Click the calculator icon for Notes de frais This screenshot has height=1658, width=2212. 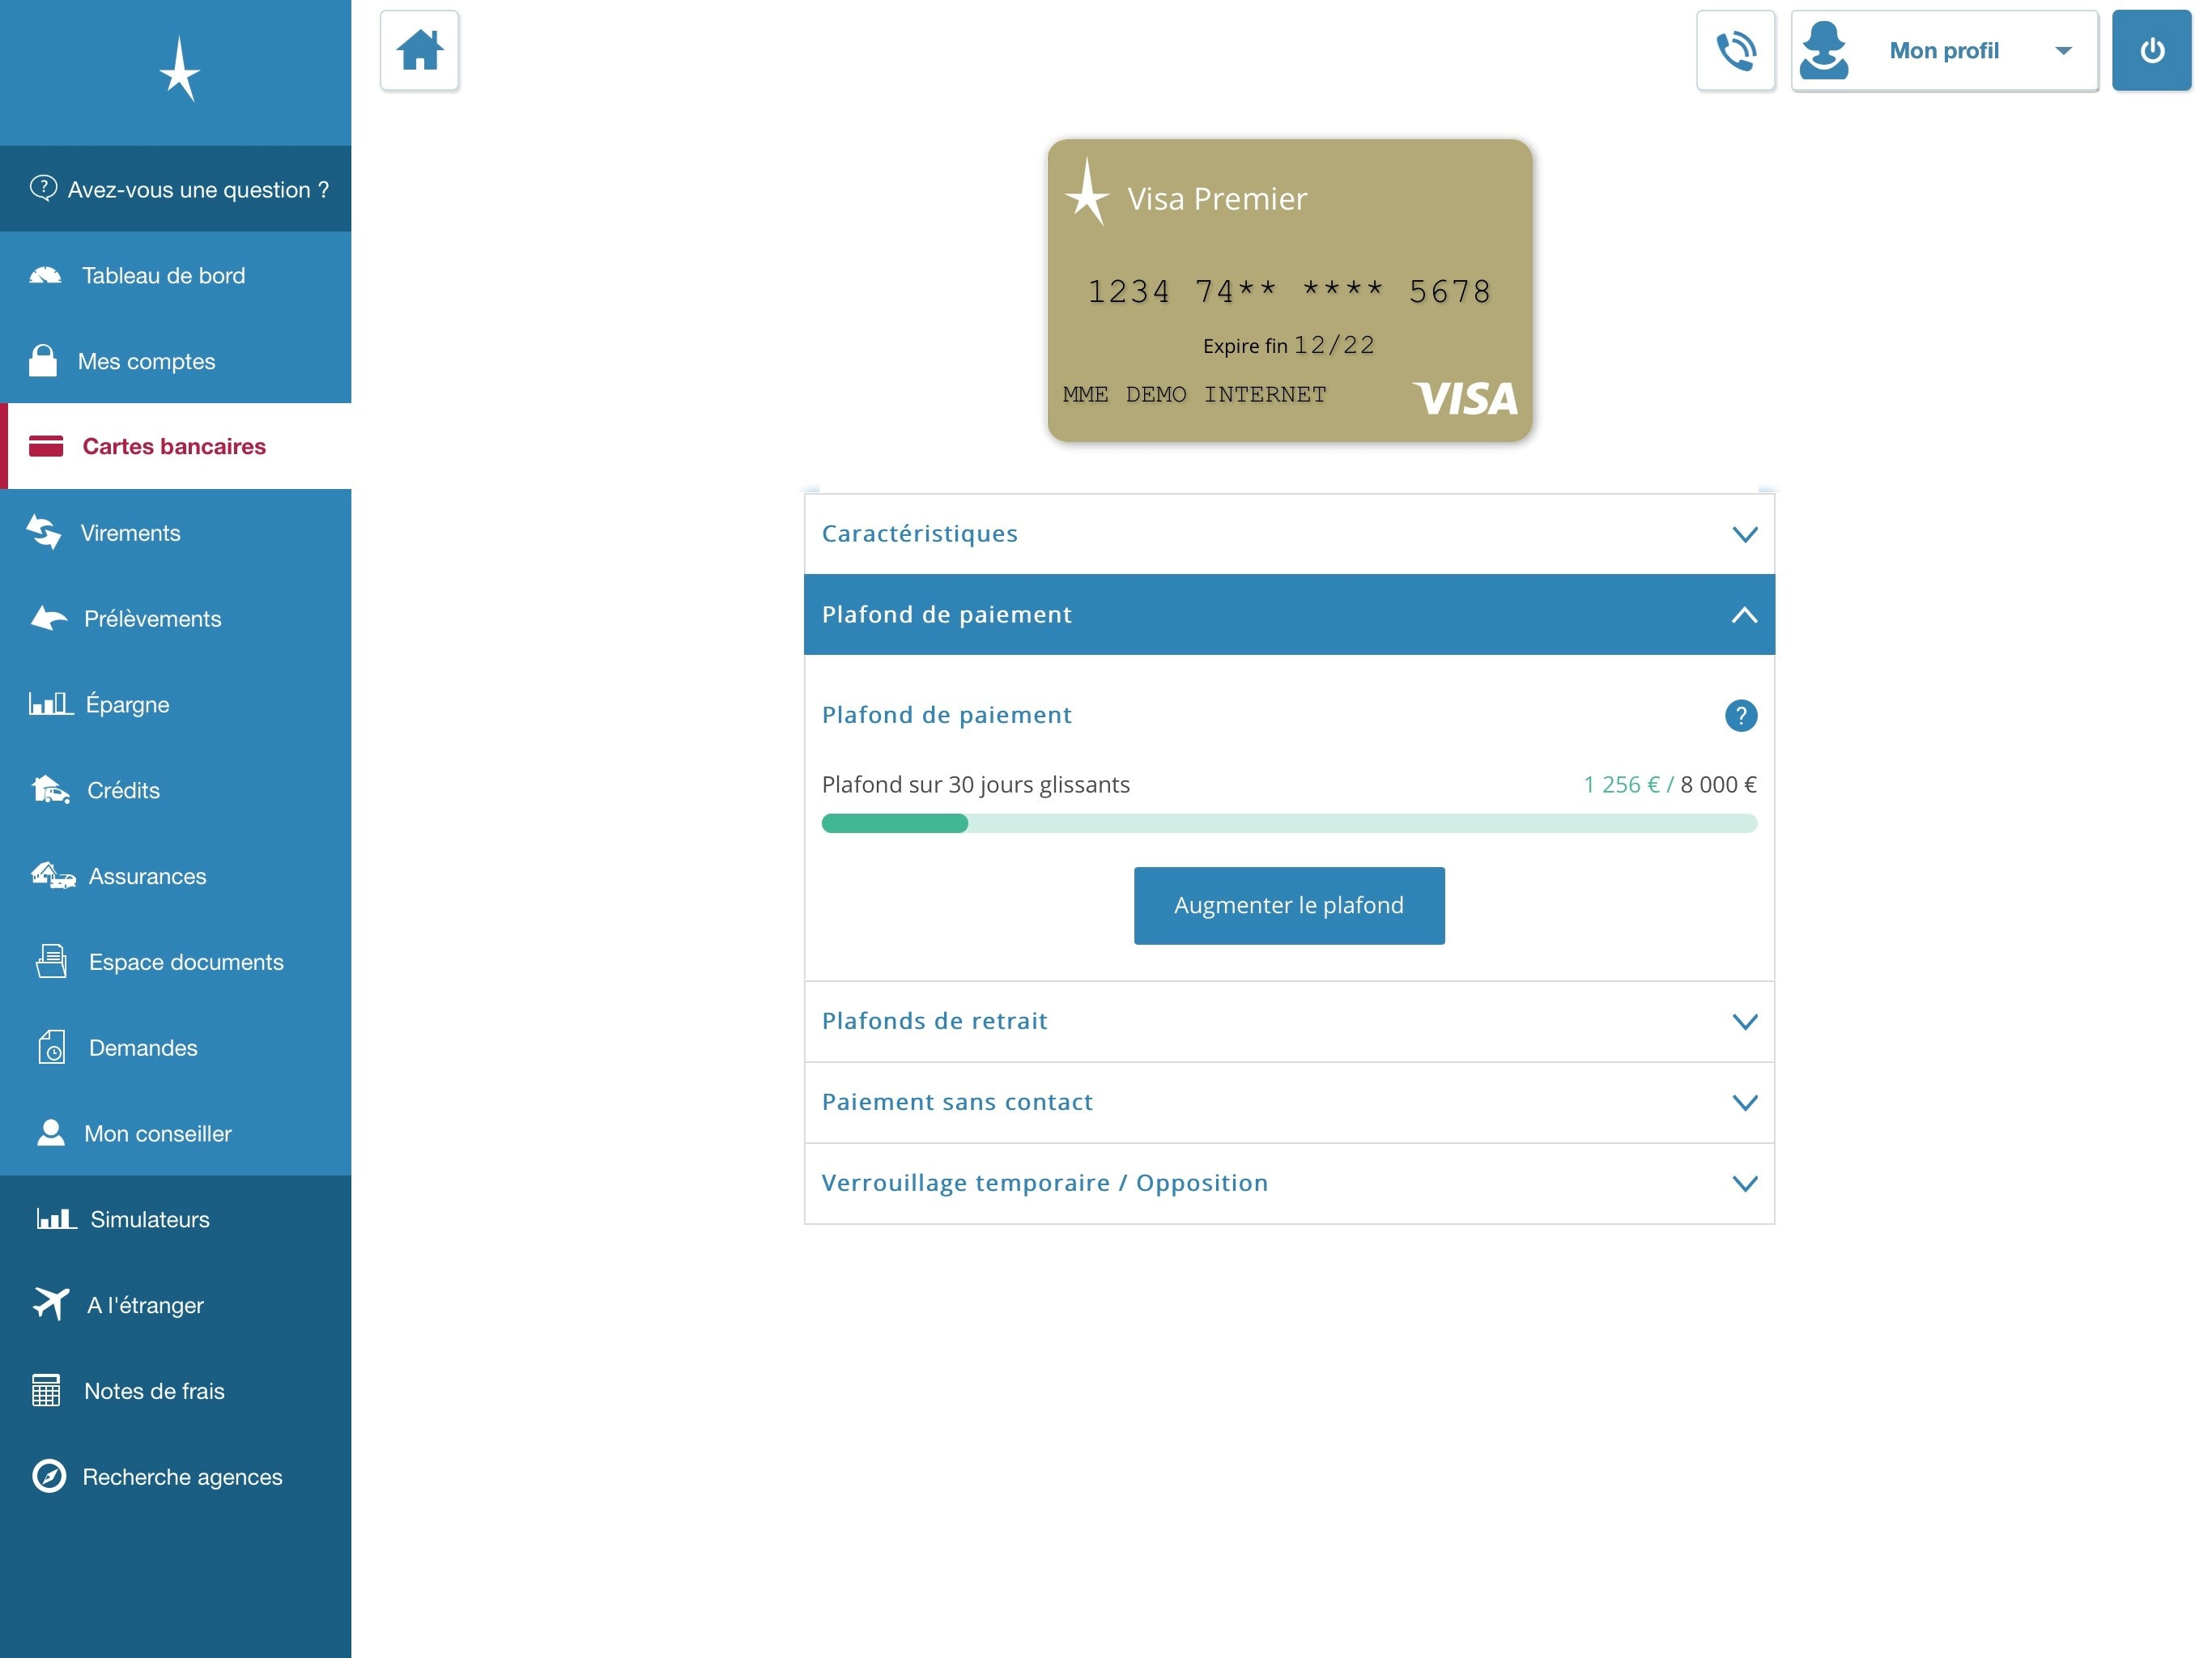(x=46, y=1390)
